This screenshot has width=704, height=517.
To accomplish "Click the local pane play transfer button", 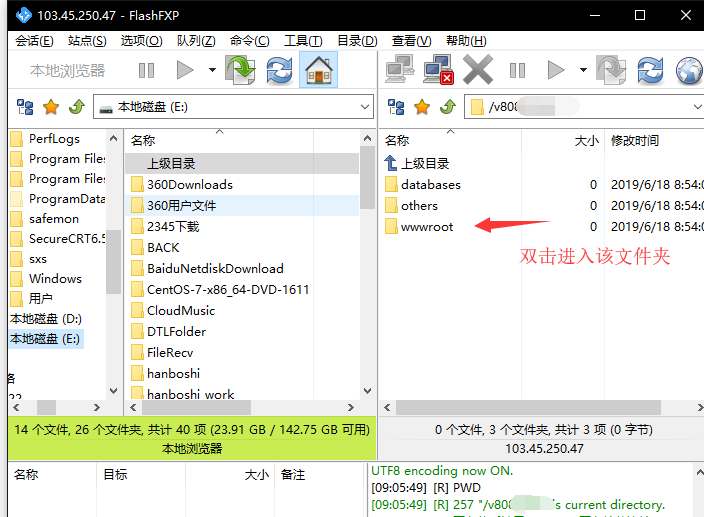I will 185,70.
